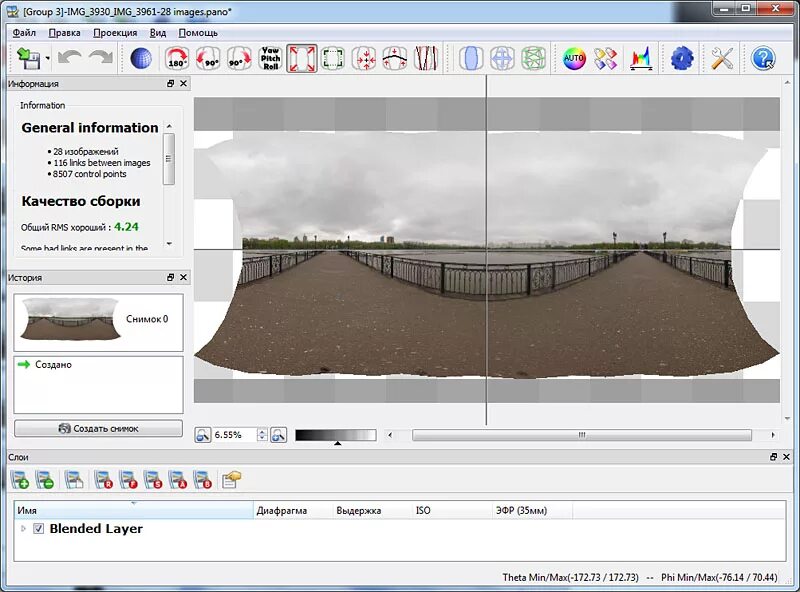
Task: Click the Information panel scroll-down arrow
Action: pyautogui.click(x=169, y=244)
